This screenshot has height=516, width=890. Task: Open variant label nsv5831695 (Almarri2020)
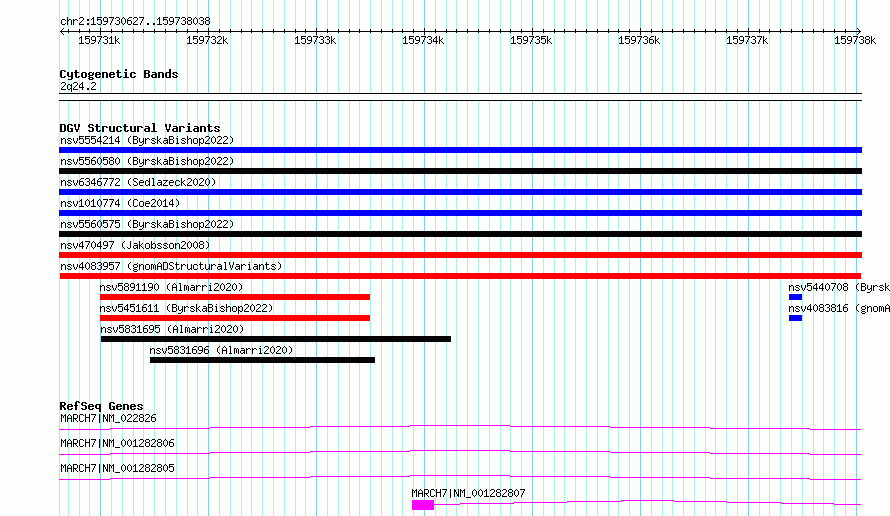coord(172,329)
